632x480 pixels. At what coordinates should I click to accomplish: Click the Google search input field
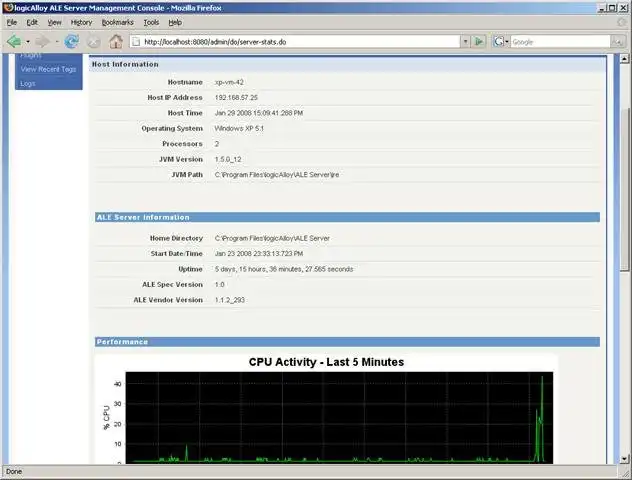tap(560, 42)
